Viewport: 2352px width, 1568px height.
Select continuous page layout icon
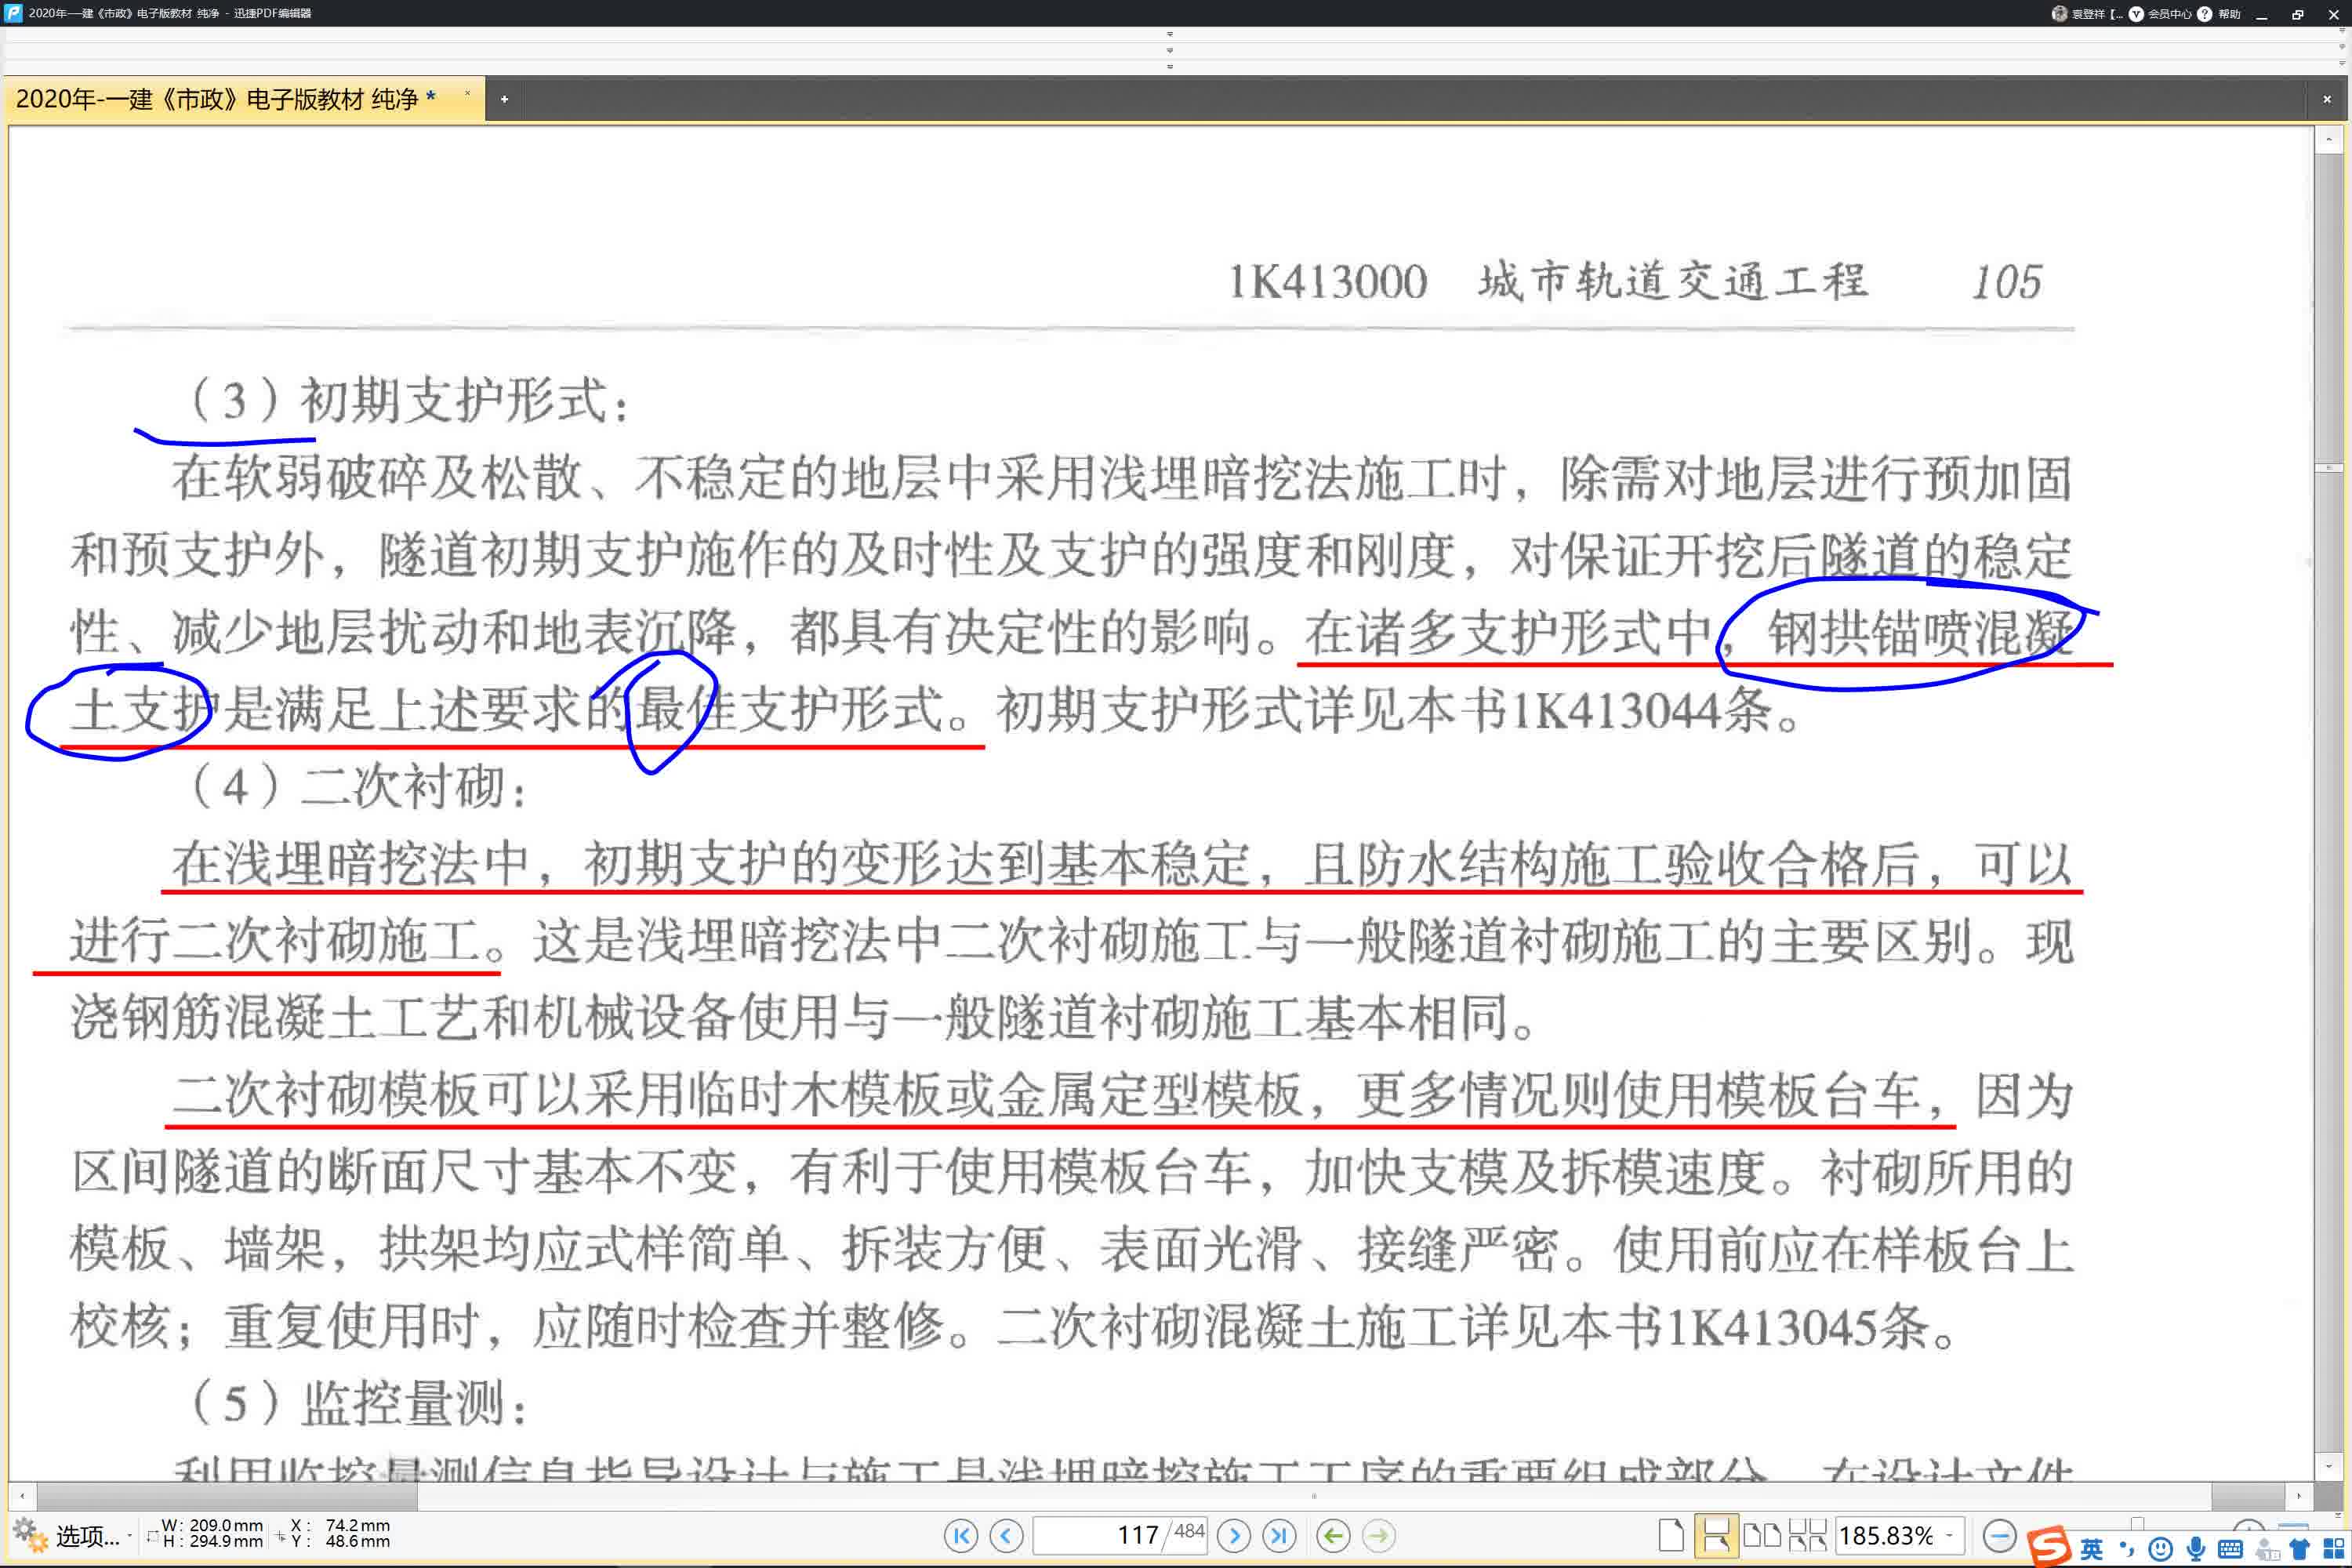(1716, 1535)
